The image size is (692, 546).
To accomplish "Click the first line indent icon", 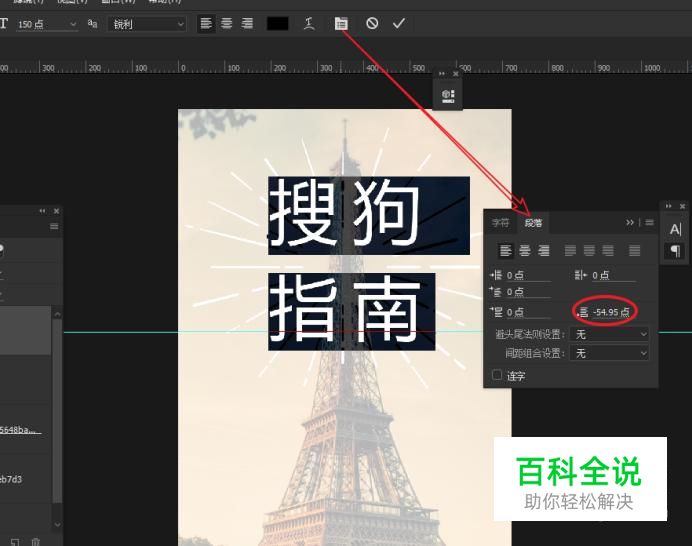I will pos(496,291).
